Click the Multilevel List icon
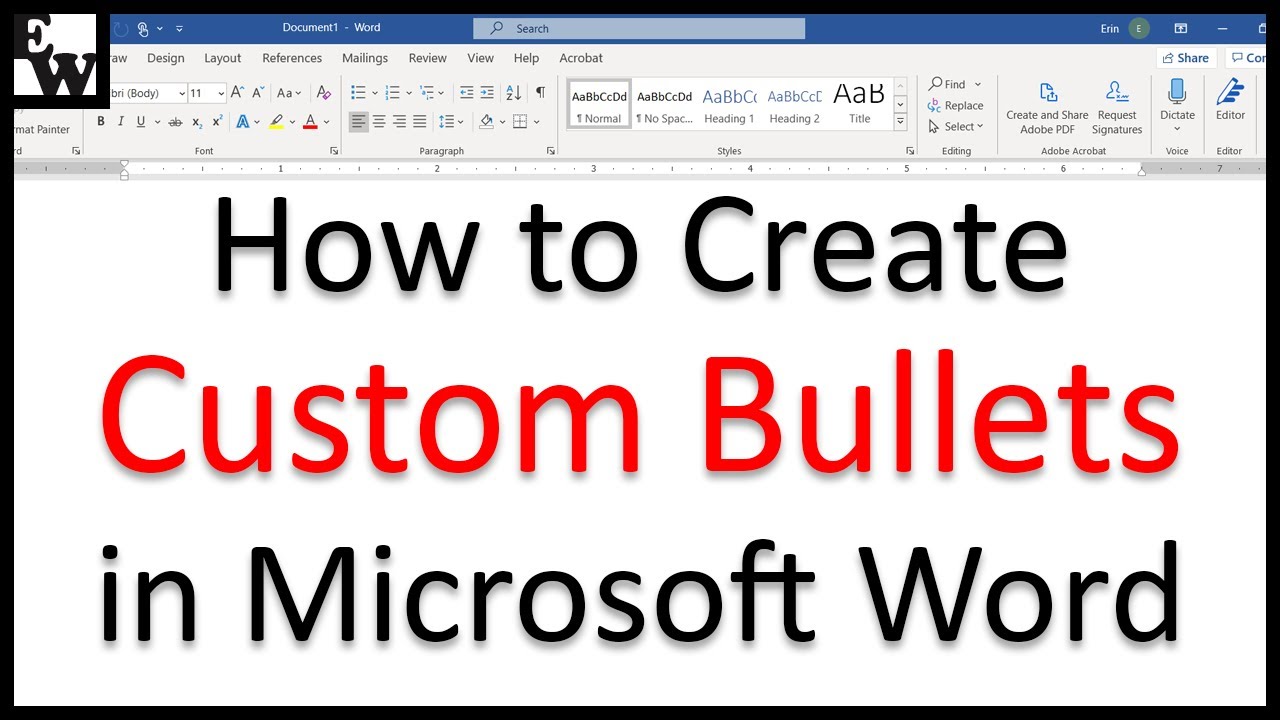The height and width of the screenshot is (720, 1280). [427, 92]
